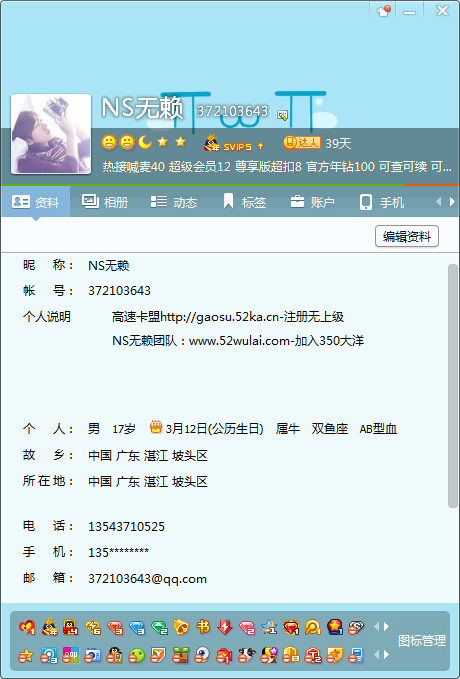Click the colorful app icon in bottom row
This screenshot has height=679, width=460.
[x=71, y=655]
